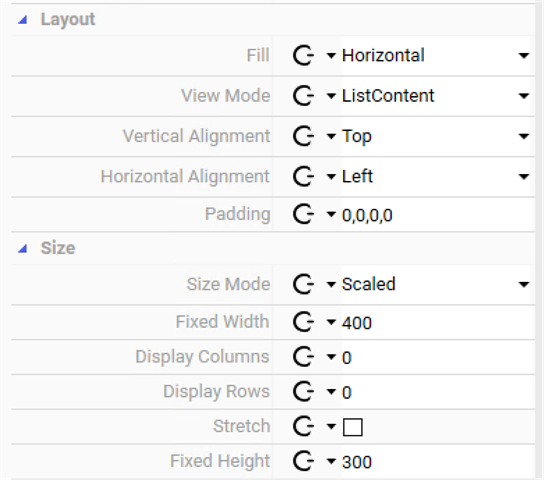The width and height of the screenshot is (544, 480).
Task: Click small binding arrow next to Display Rows
Action: click(331, 392)
